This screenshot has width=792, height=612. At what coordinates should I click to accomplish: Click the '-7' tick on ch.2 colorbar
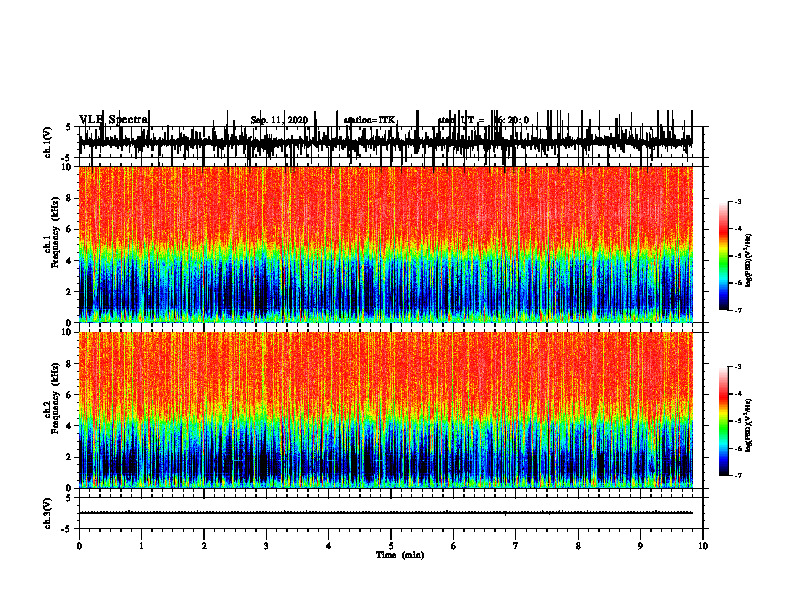pyautogui.click(x=738, y=476)
